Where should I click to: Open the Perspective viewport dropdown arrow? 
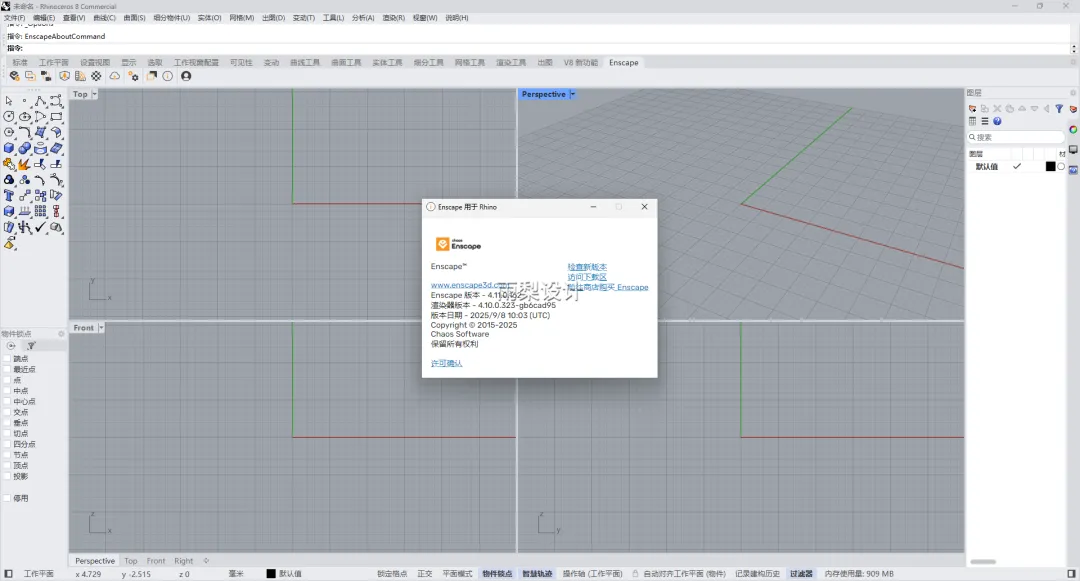[x=572, y=94]
